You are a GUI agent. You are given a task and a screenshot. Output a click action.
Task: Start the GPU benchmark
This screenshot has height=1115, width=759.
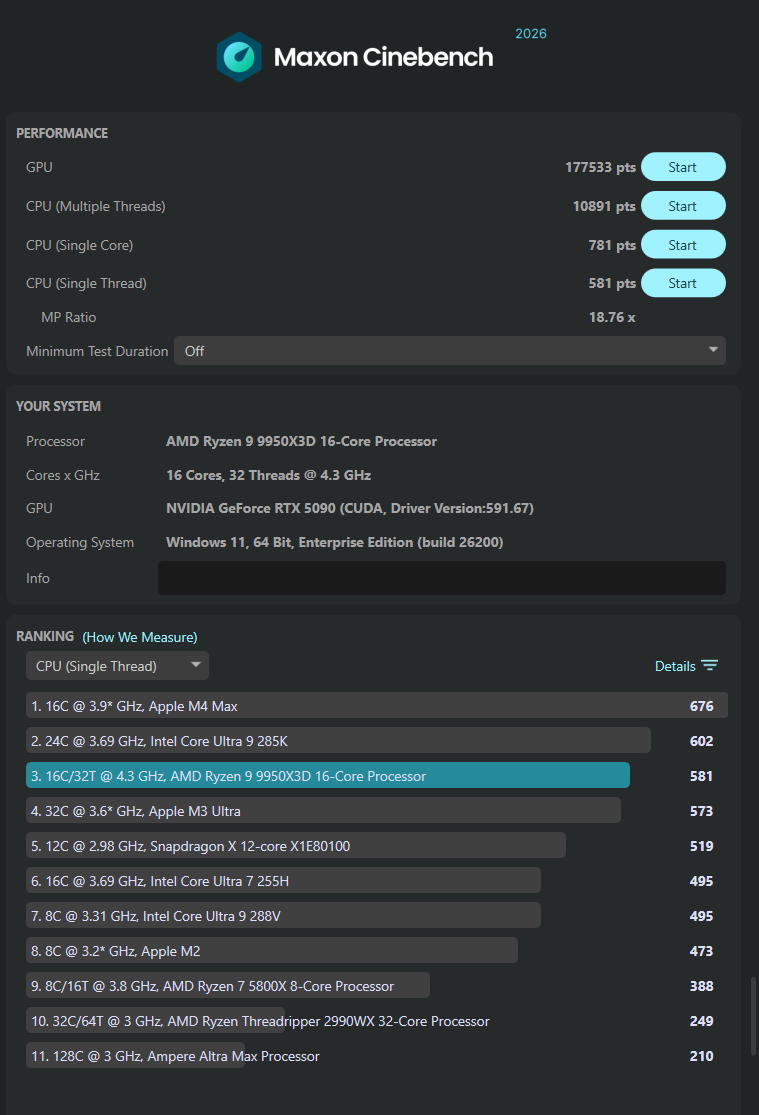(x=683, y=167)
